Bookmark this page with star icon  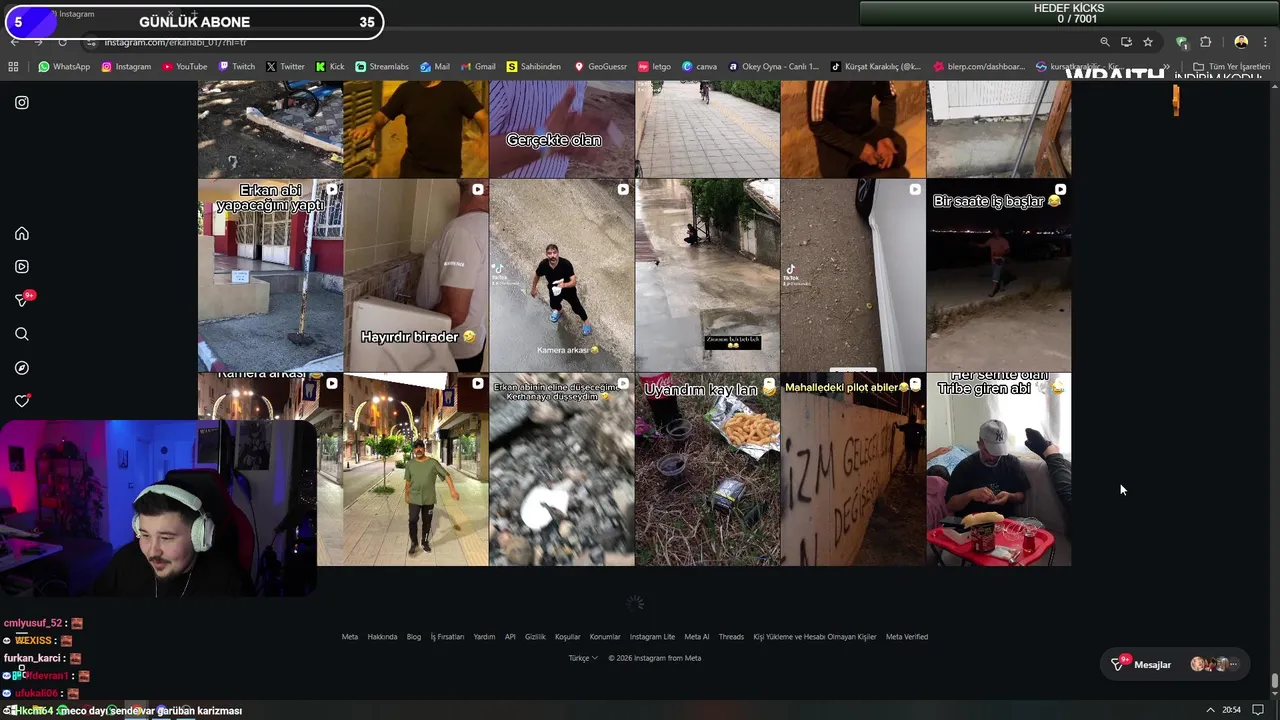coord(1148,42)
